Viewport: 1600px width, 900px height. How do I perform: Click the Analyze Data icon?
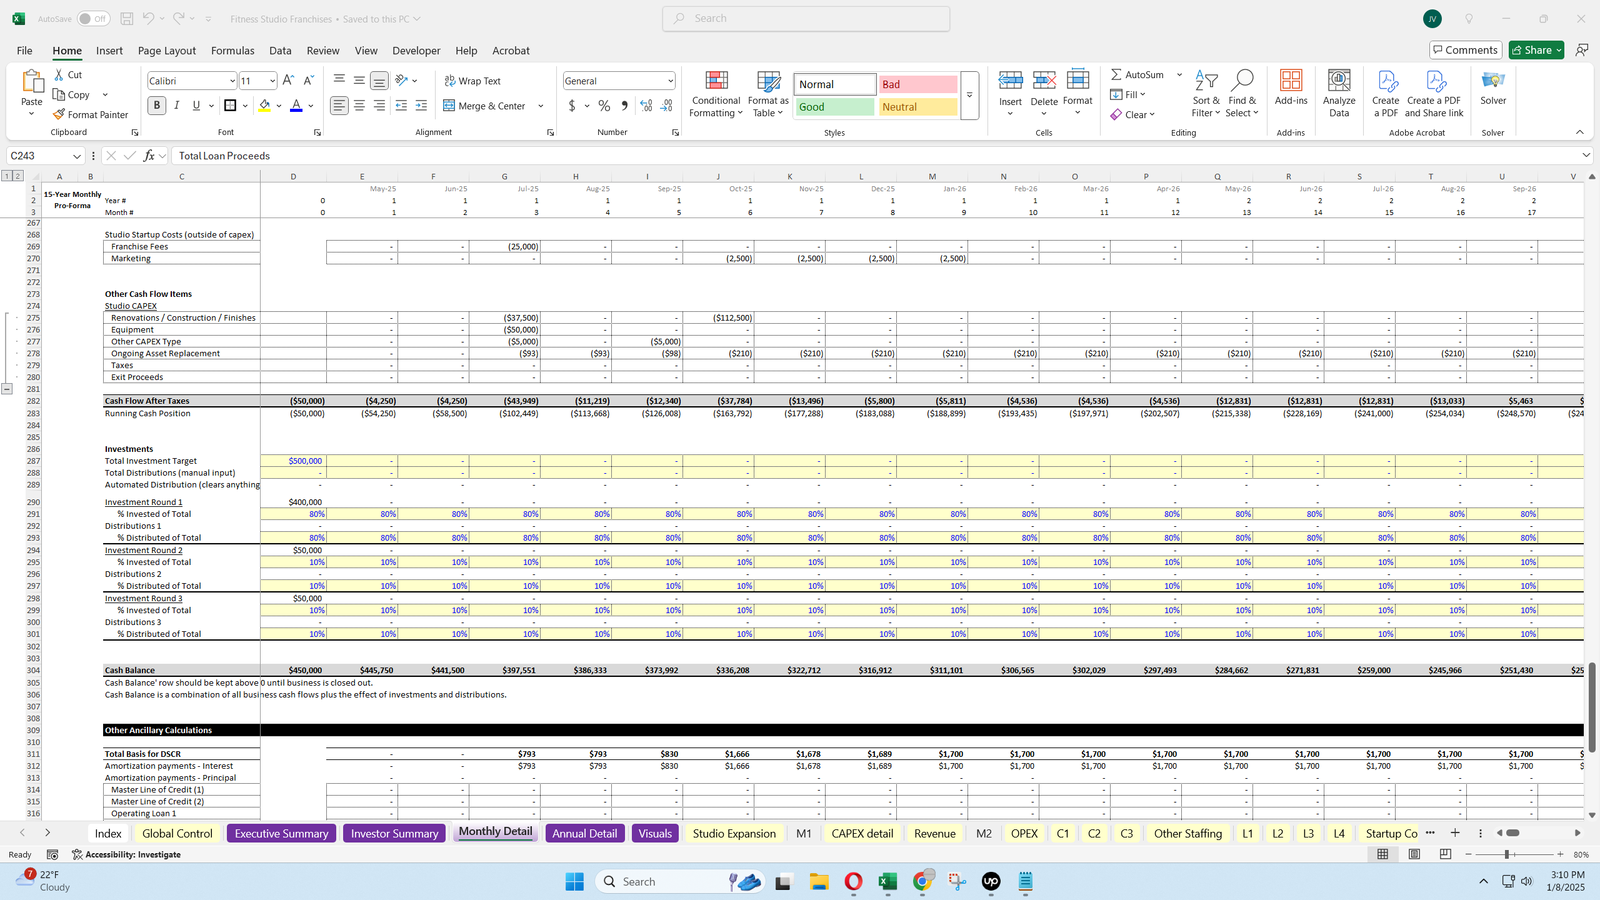tap(1339, 94)
